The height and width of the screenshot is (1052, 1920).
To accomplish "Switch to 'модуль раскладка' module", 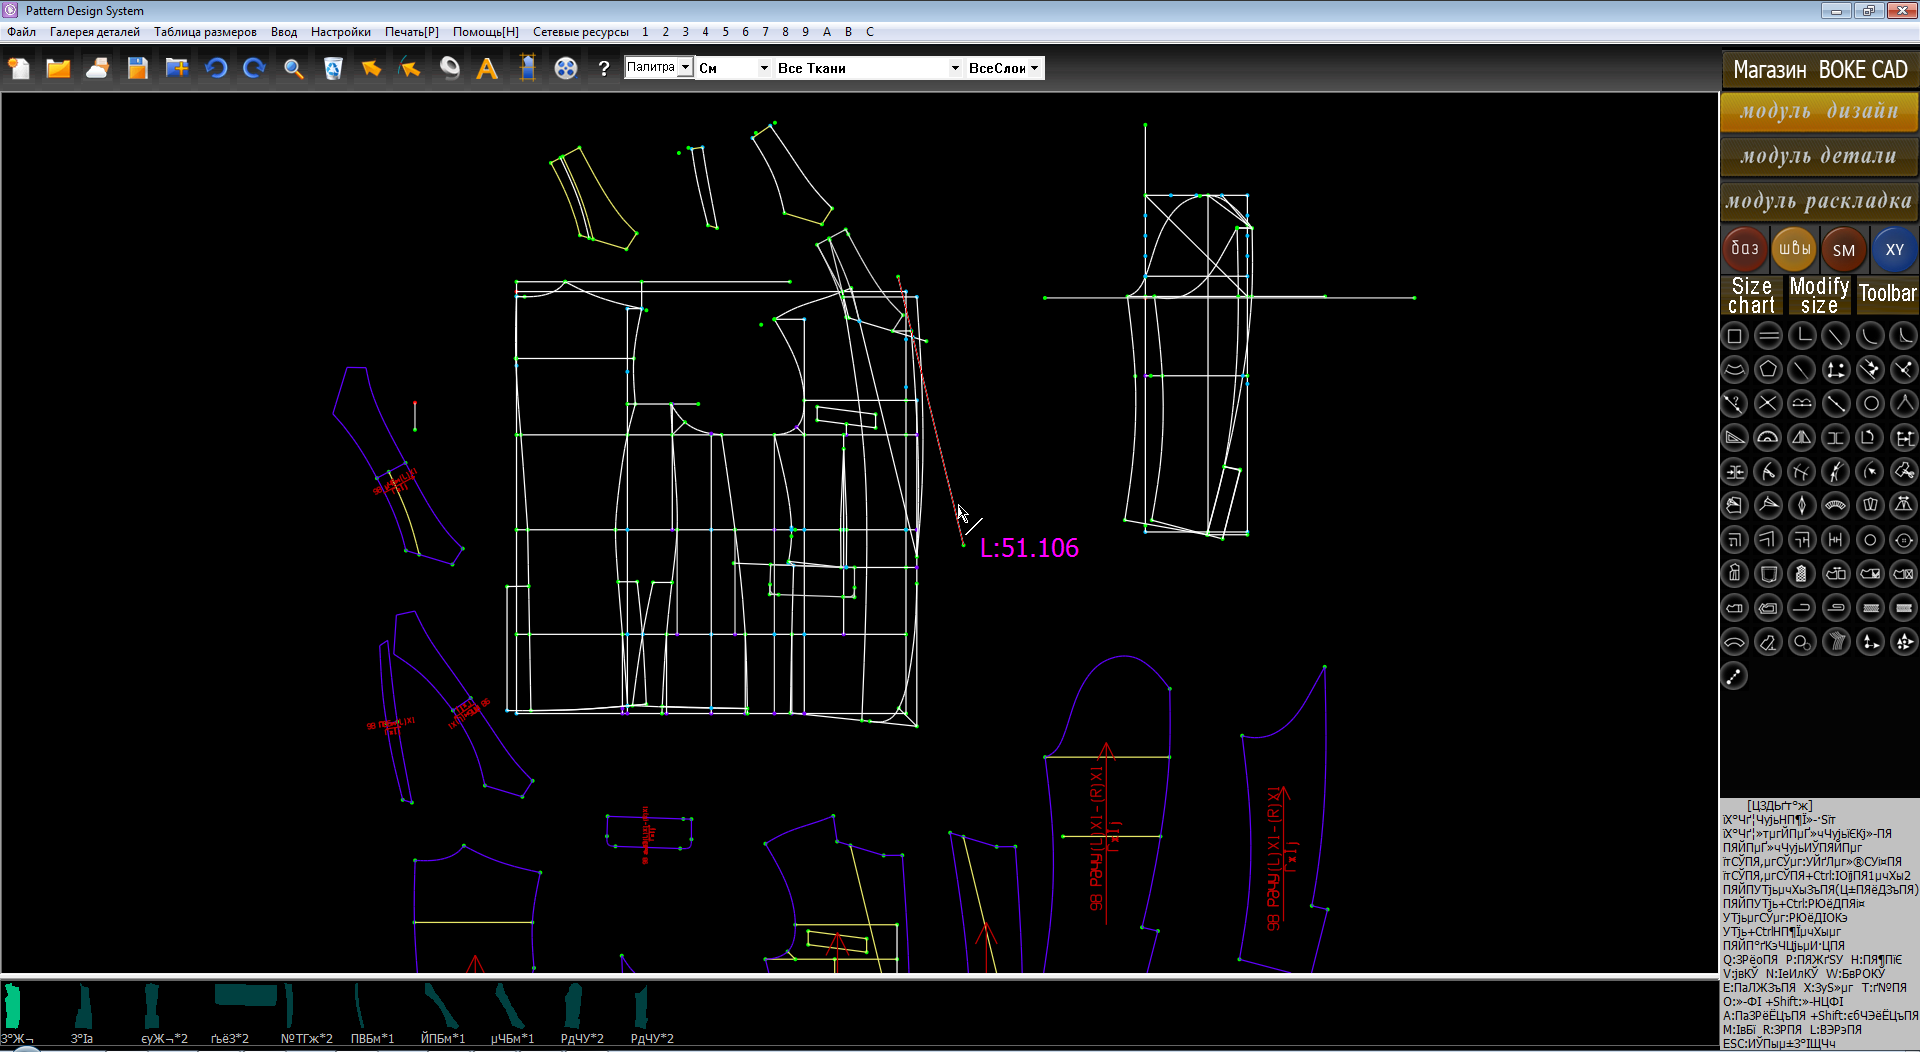I will 1818,201.
